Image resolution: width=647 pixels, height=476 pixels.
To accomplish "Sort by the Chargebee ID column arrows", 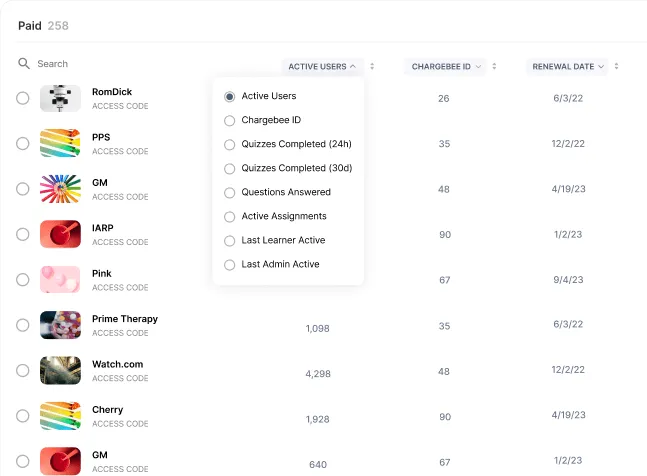I will (496, 67).
